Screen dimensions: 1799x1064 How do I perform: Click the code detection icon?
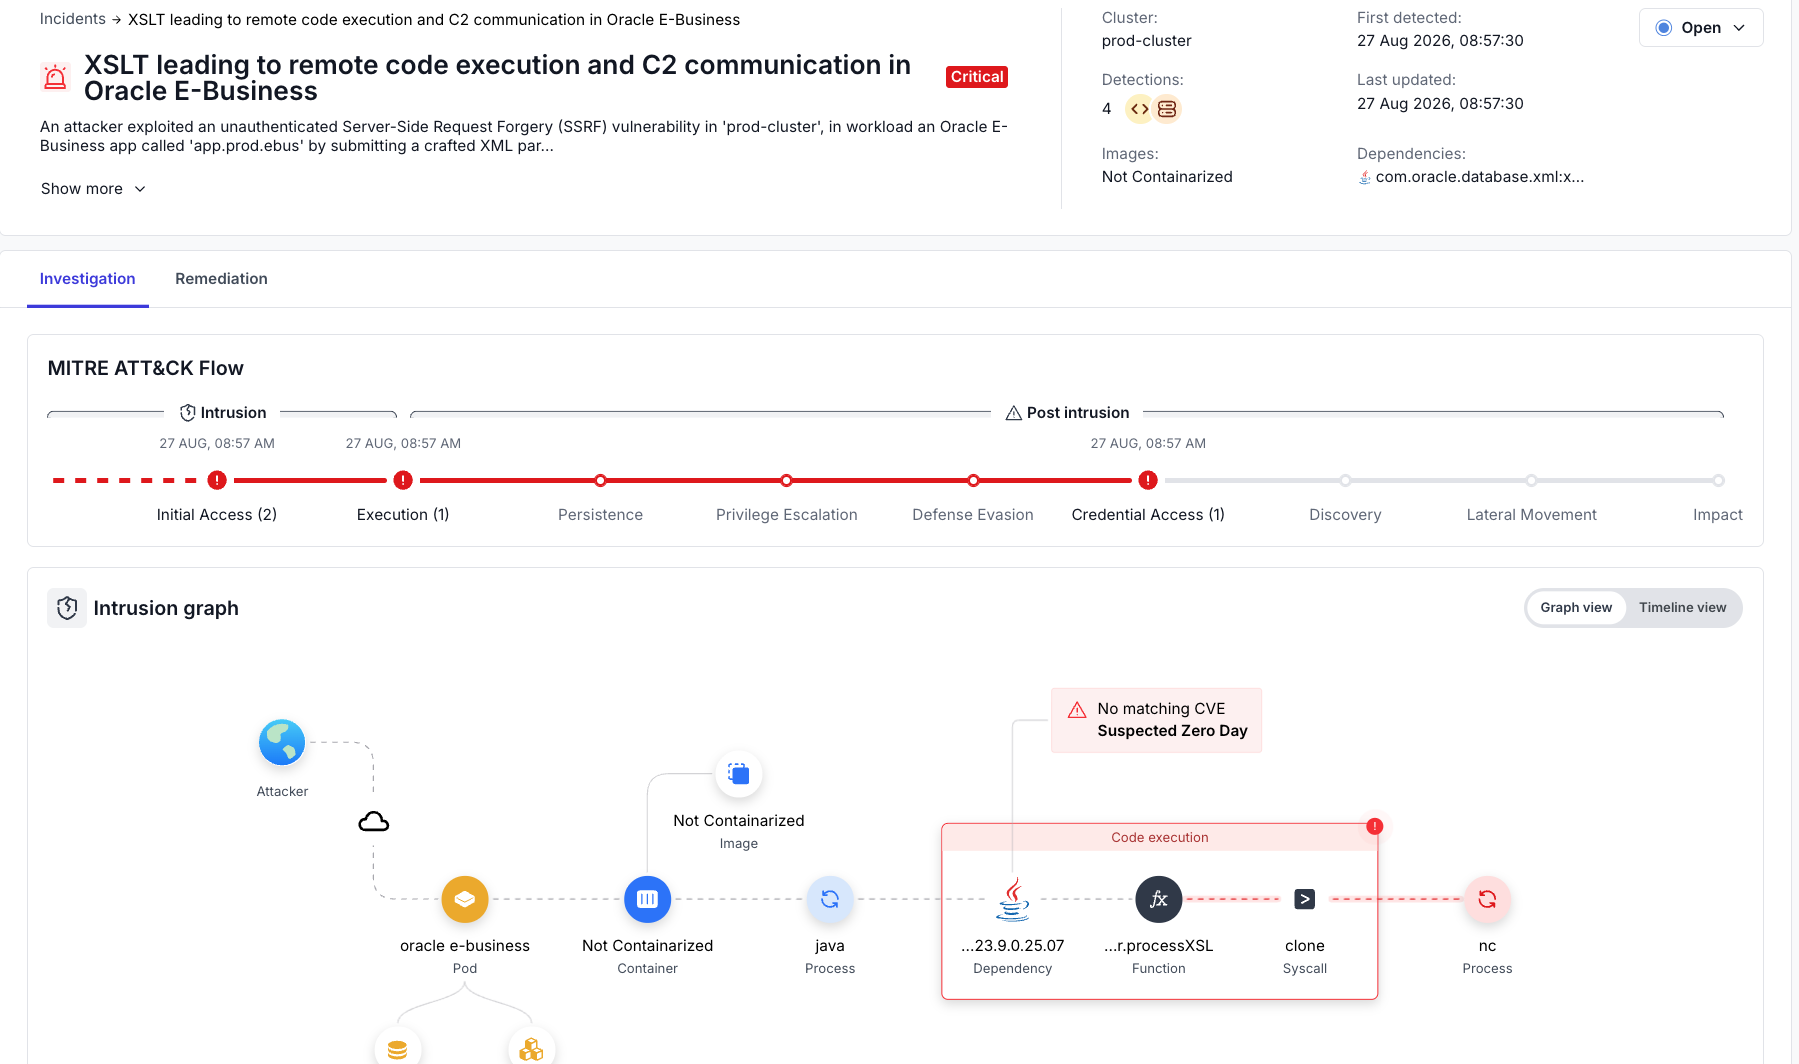(x=1139, y=109)
